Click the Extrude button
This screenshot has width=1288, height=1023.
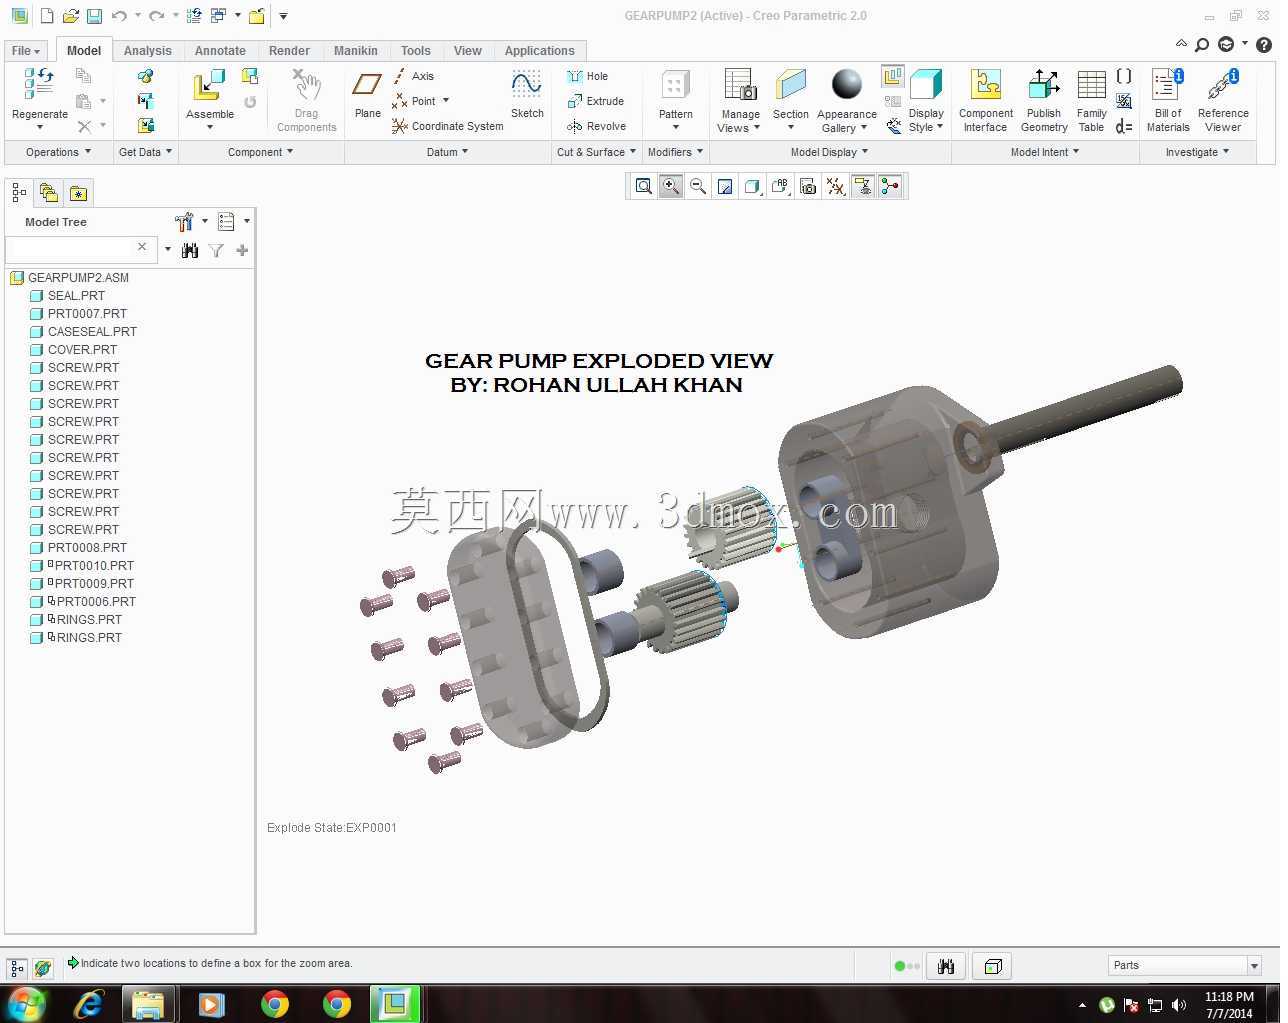(595, 101)
